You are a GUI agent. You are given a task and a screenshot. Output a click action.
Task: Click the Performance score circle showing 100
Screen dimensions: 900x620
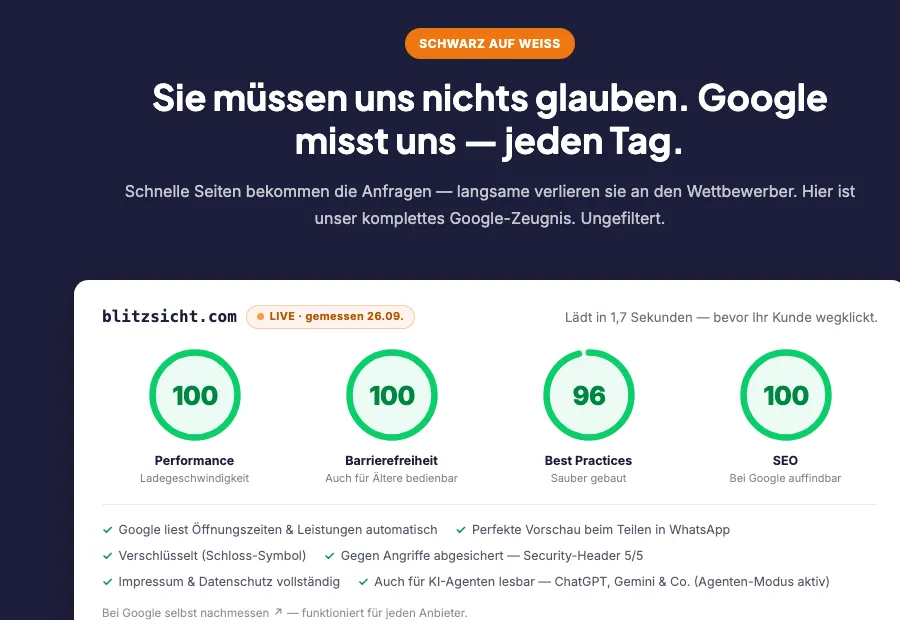click(x=195, y=395)
